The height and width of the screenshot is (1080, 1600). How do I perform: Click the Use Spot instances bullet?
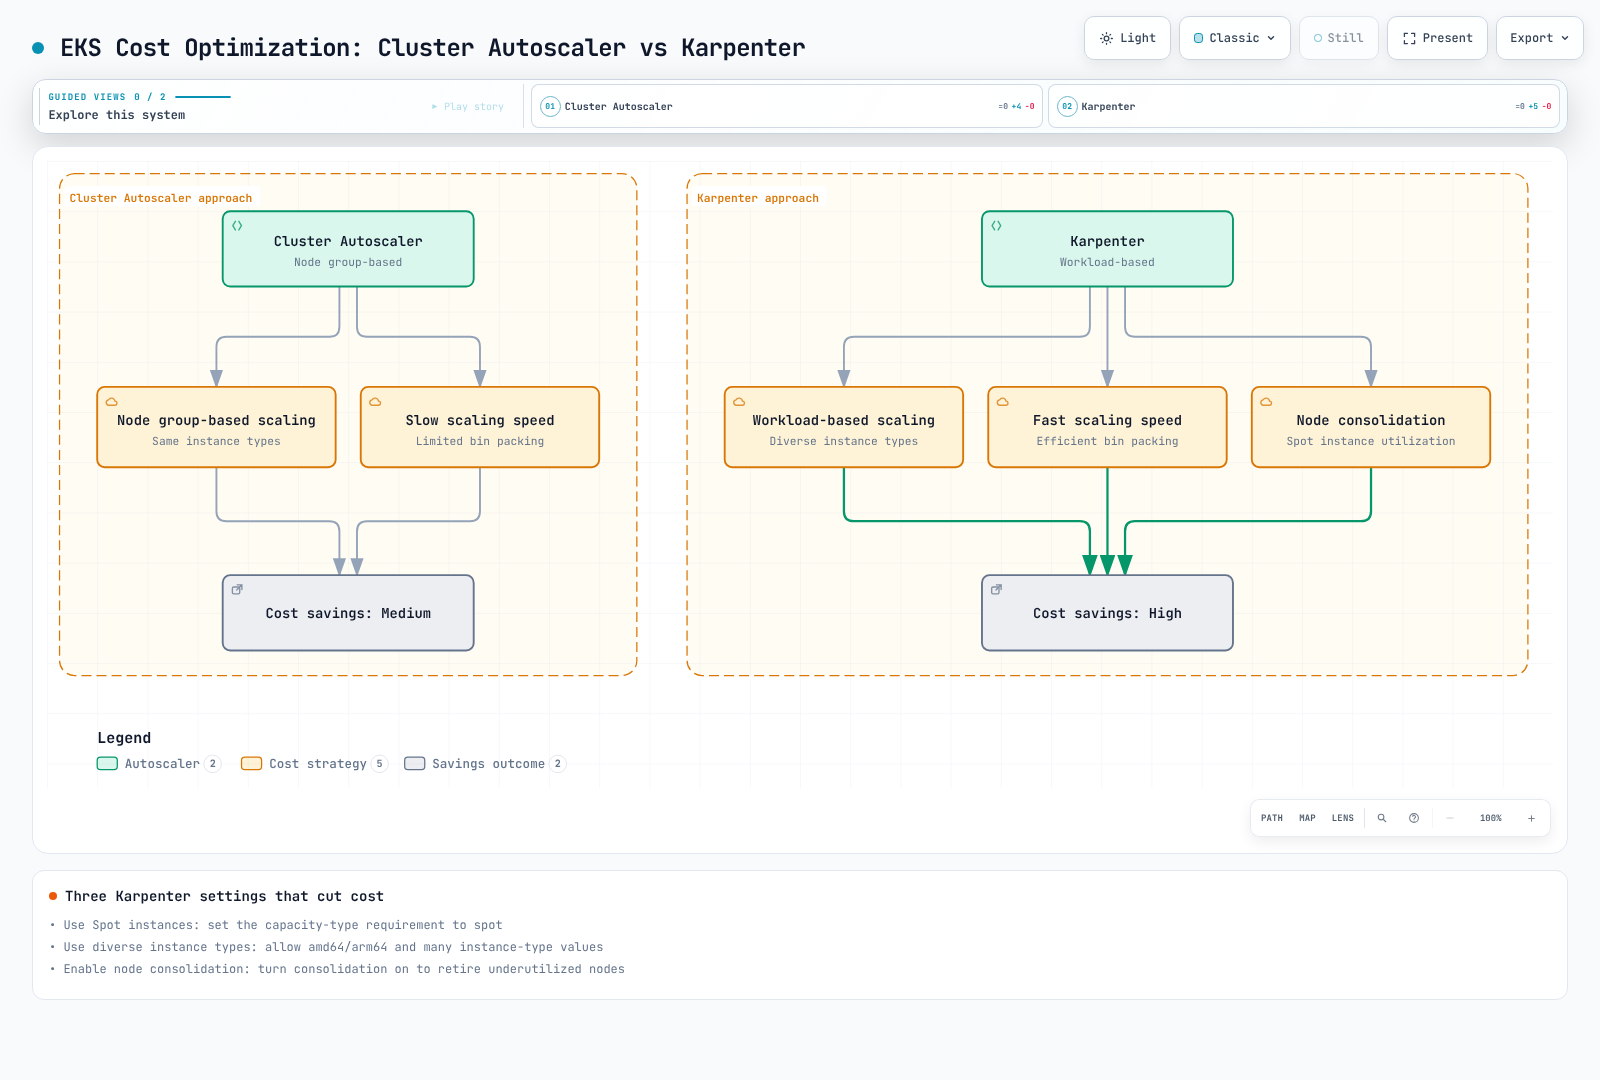(283, 925)
